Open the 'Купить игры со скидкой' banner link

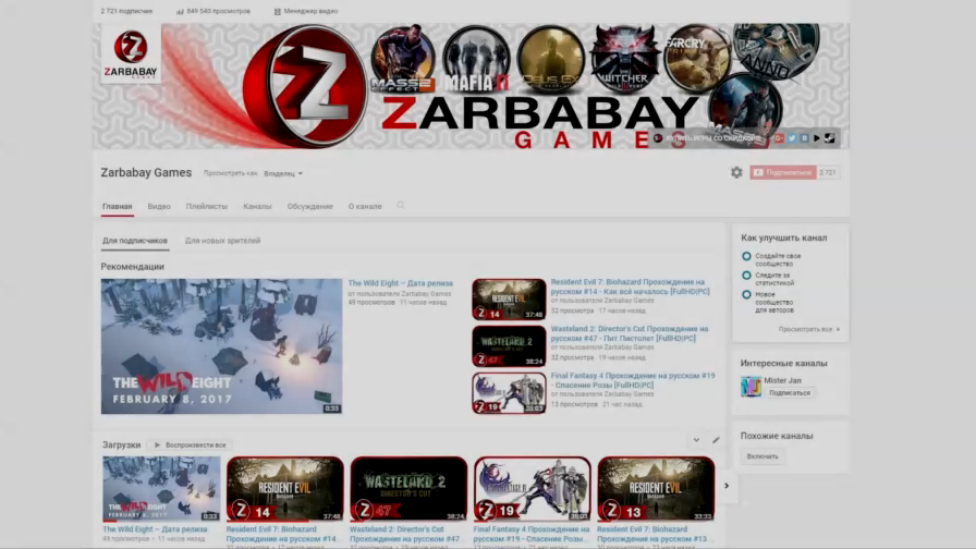pos(708,138)
